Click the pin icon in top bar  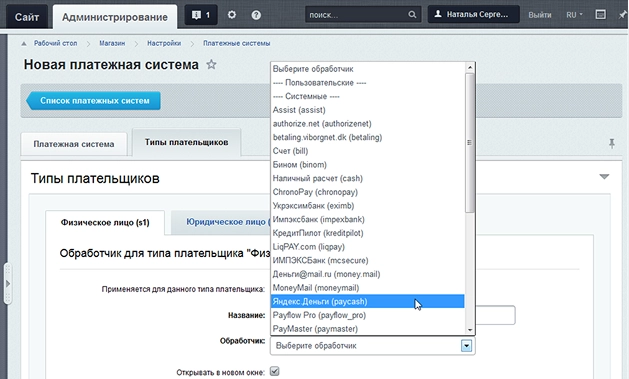[622, 15]
